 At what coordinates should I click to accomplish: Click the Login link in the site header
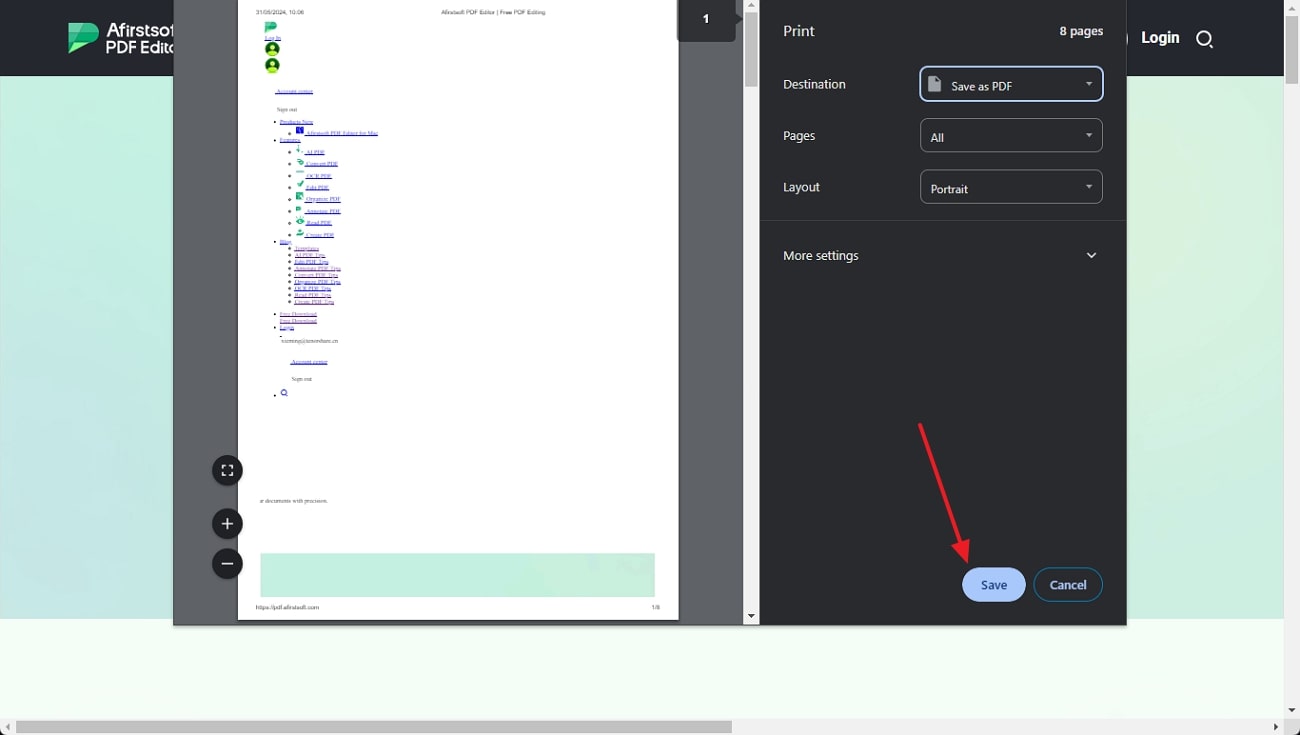1160,37
